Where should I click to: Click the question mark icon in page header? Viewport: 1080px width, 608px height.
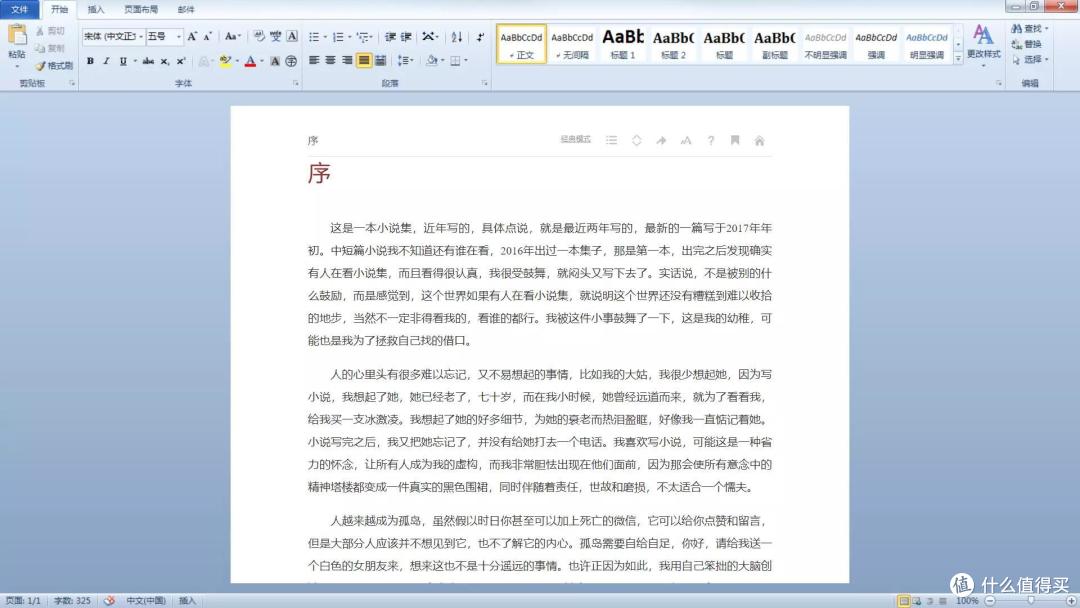(711, 140)
